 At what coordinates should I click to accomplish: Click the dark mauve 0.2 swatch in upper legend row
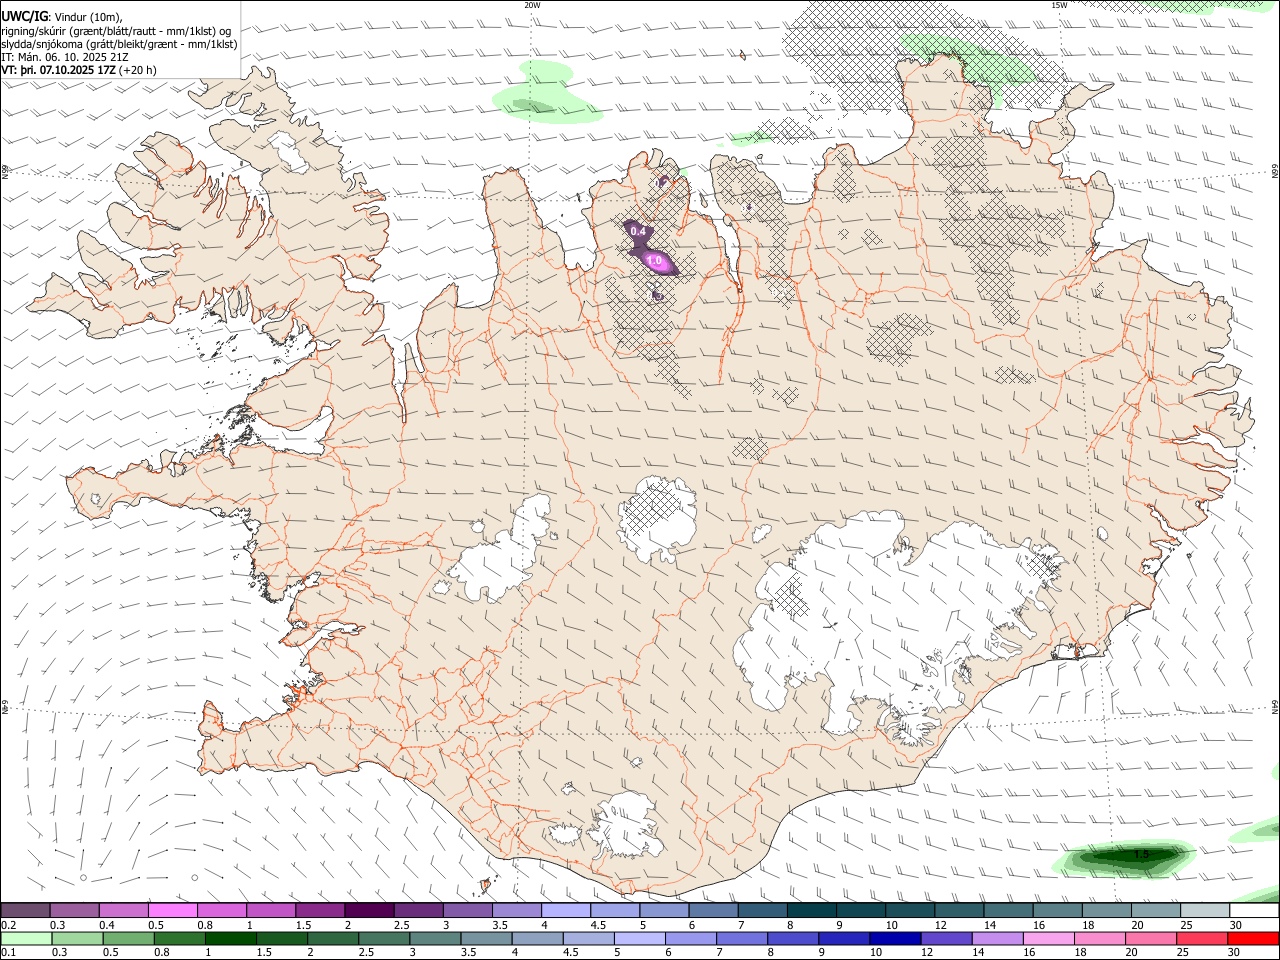tap(25, 911)
